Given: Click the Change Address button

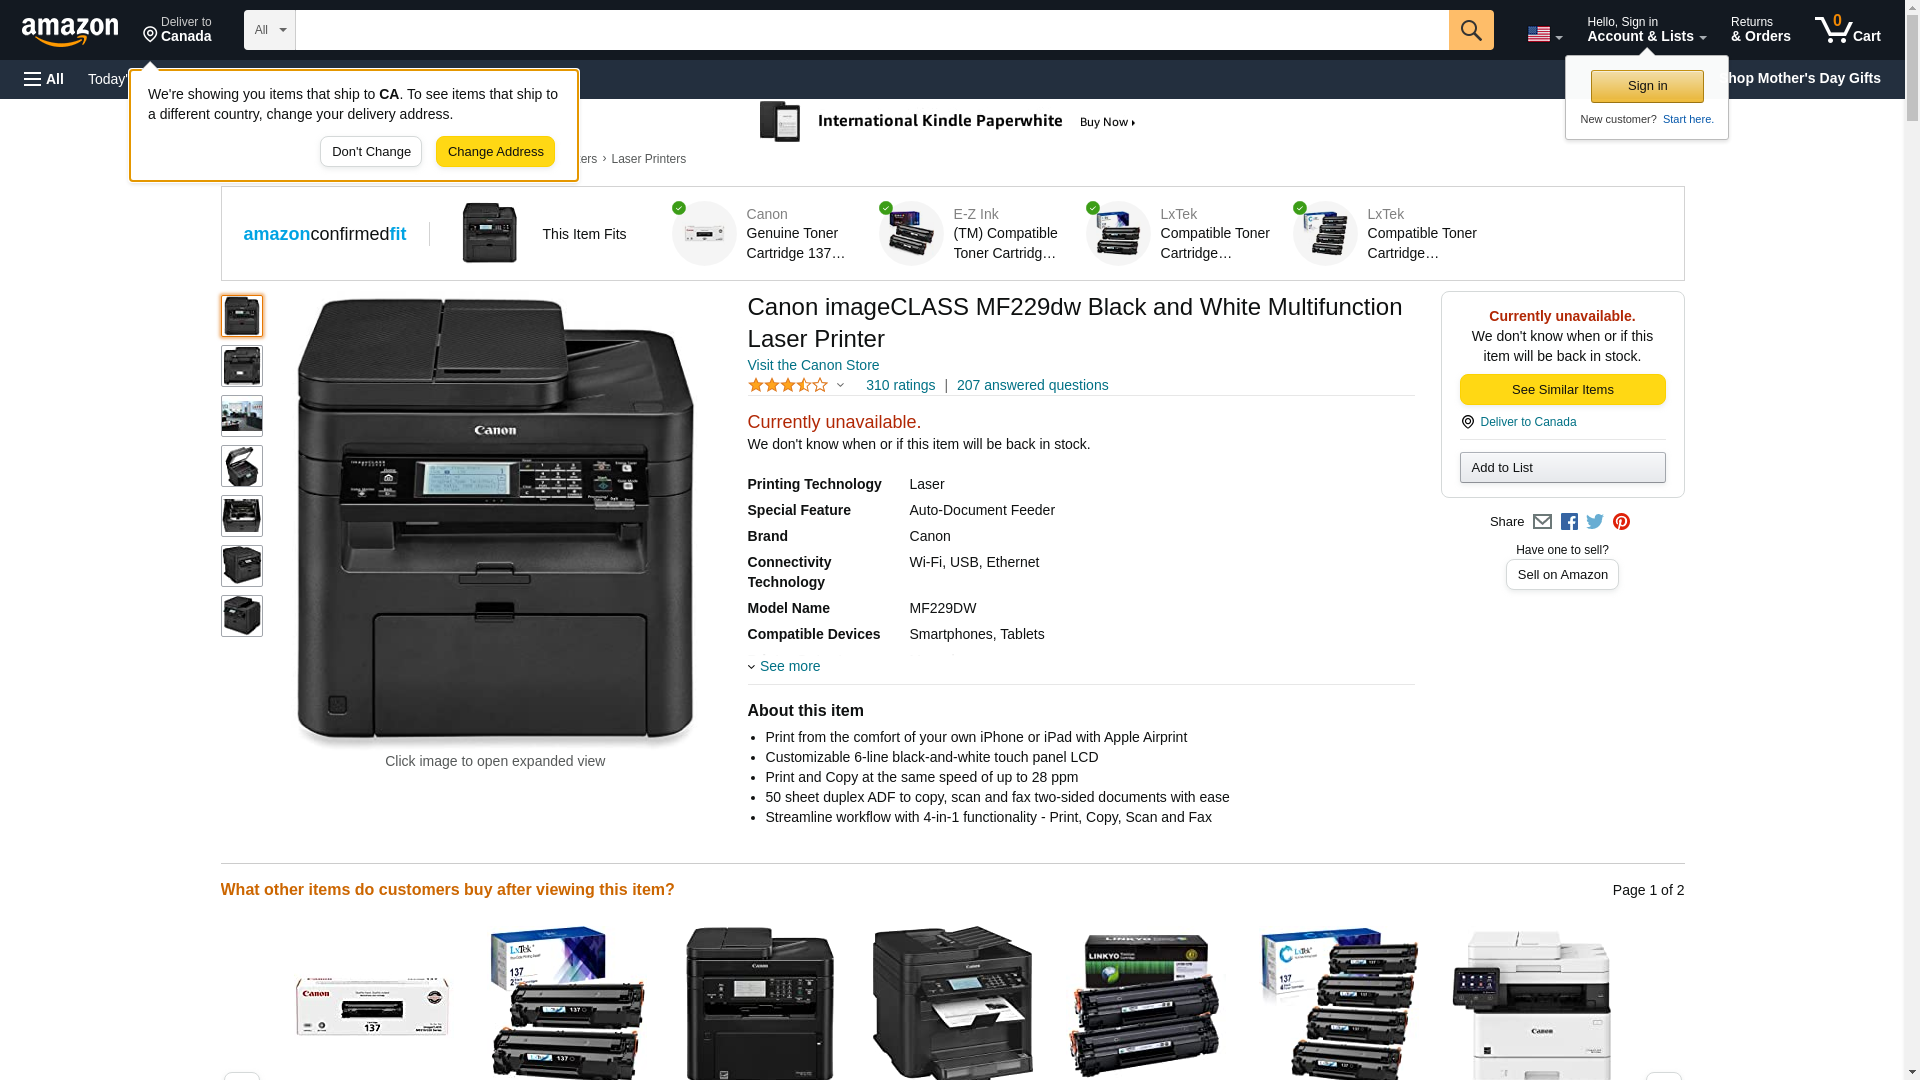Looking at the screenshot, I should [x=495, y=152].
